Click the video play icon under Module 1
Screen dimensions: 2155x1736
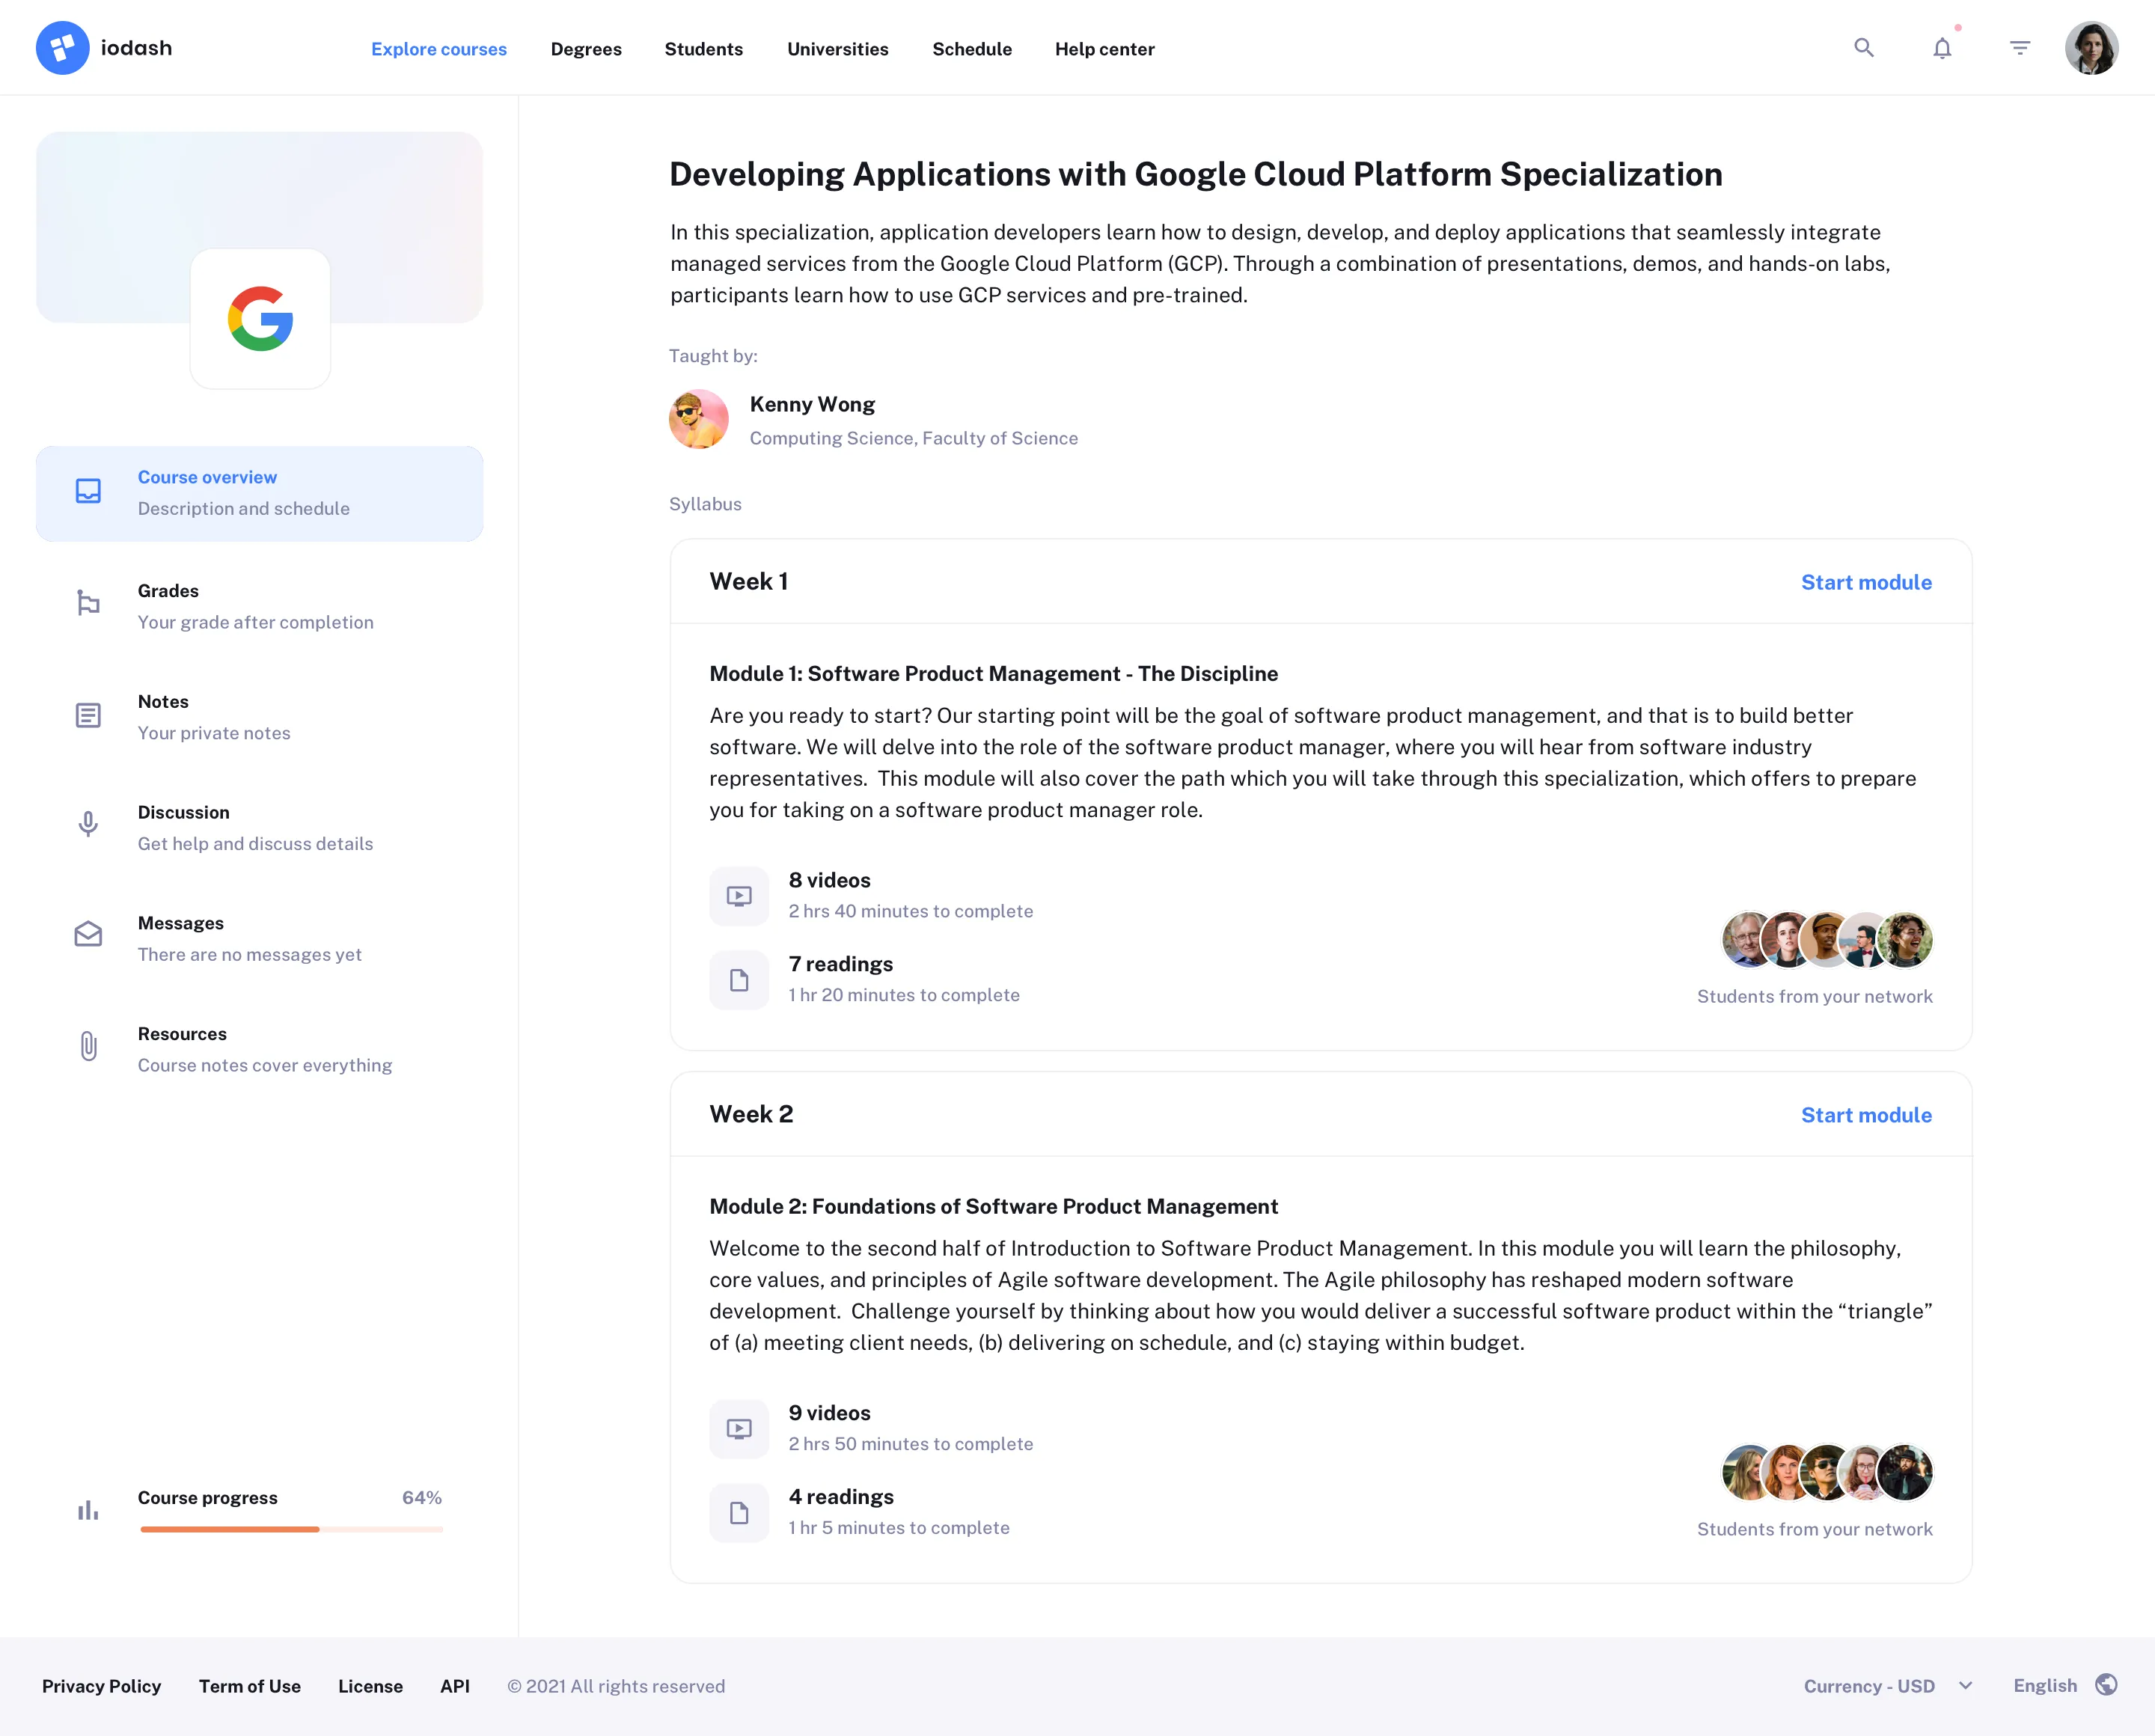coord(739,895)
